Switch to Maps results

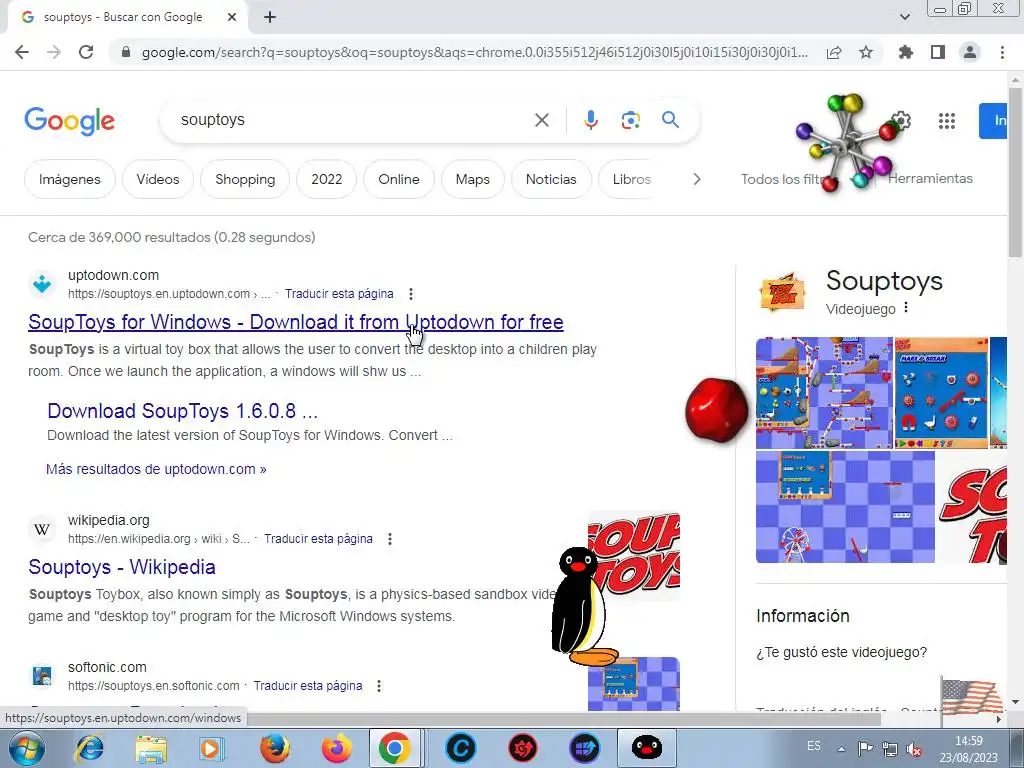[x=473, y=179]
